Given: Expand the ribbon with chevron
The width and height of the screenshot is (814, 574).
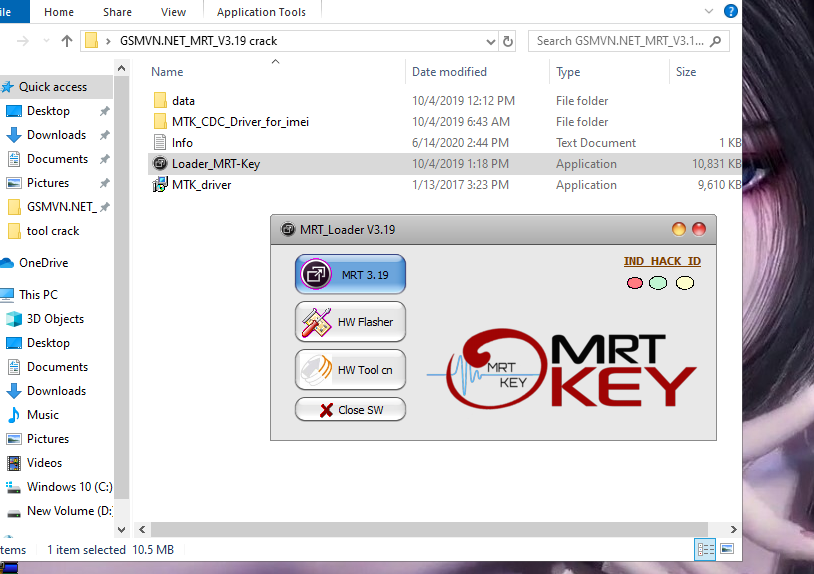Looking at the screenshot, I should pos(709,11).
